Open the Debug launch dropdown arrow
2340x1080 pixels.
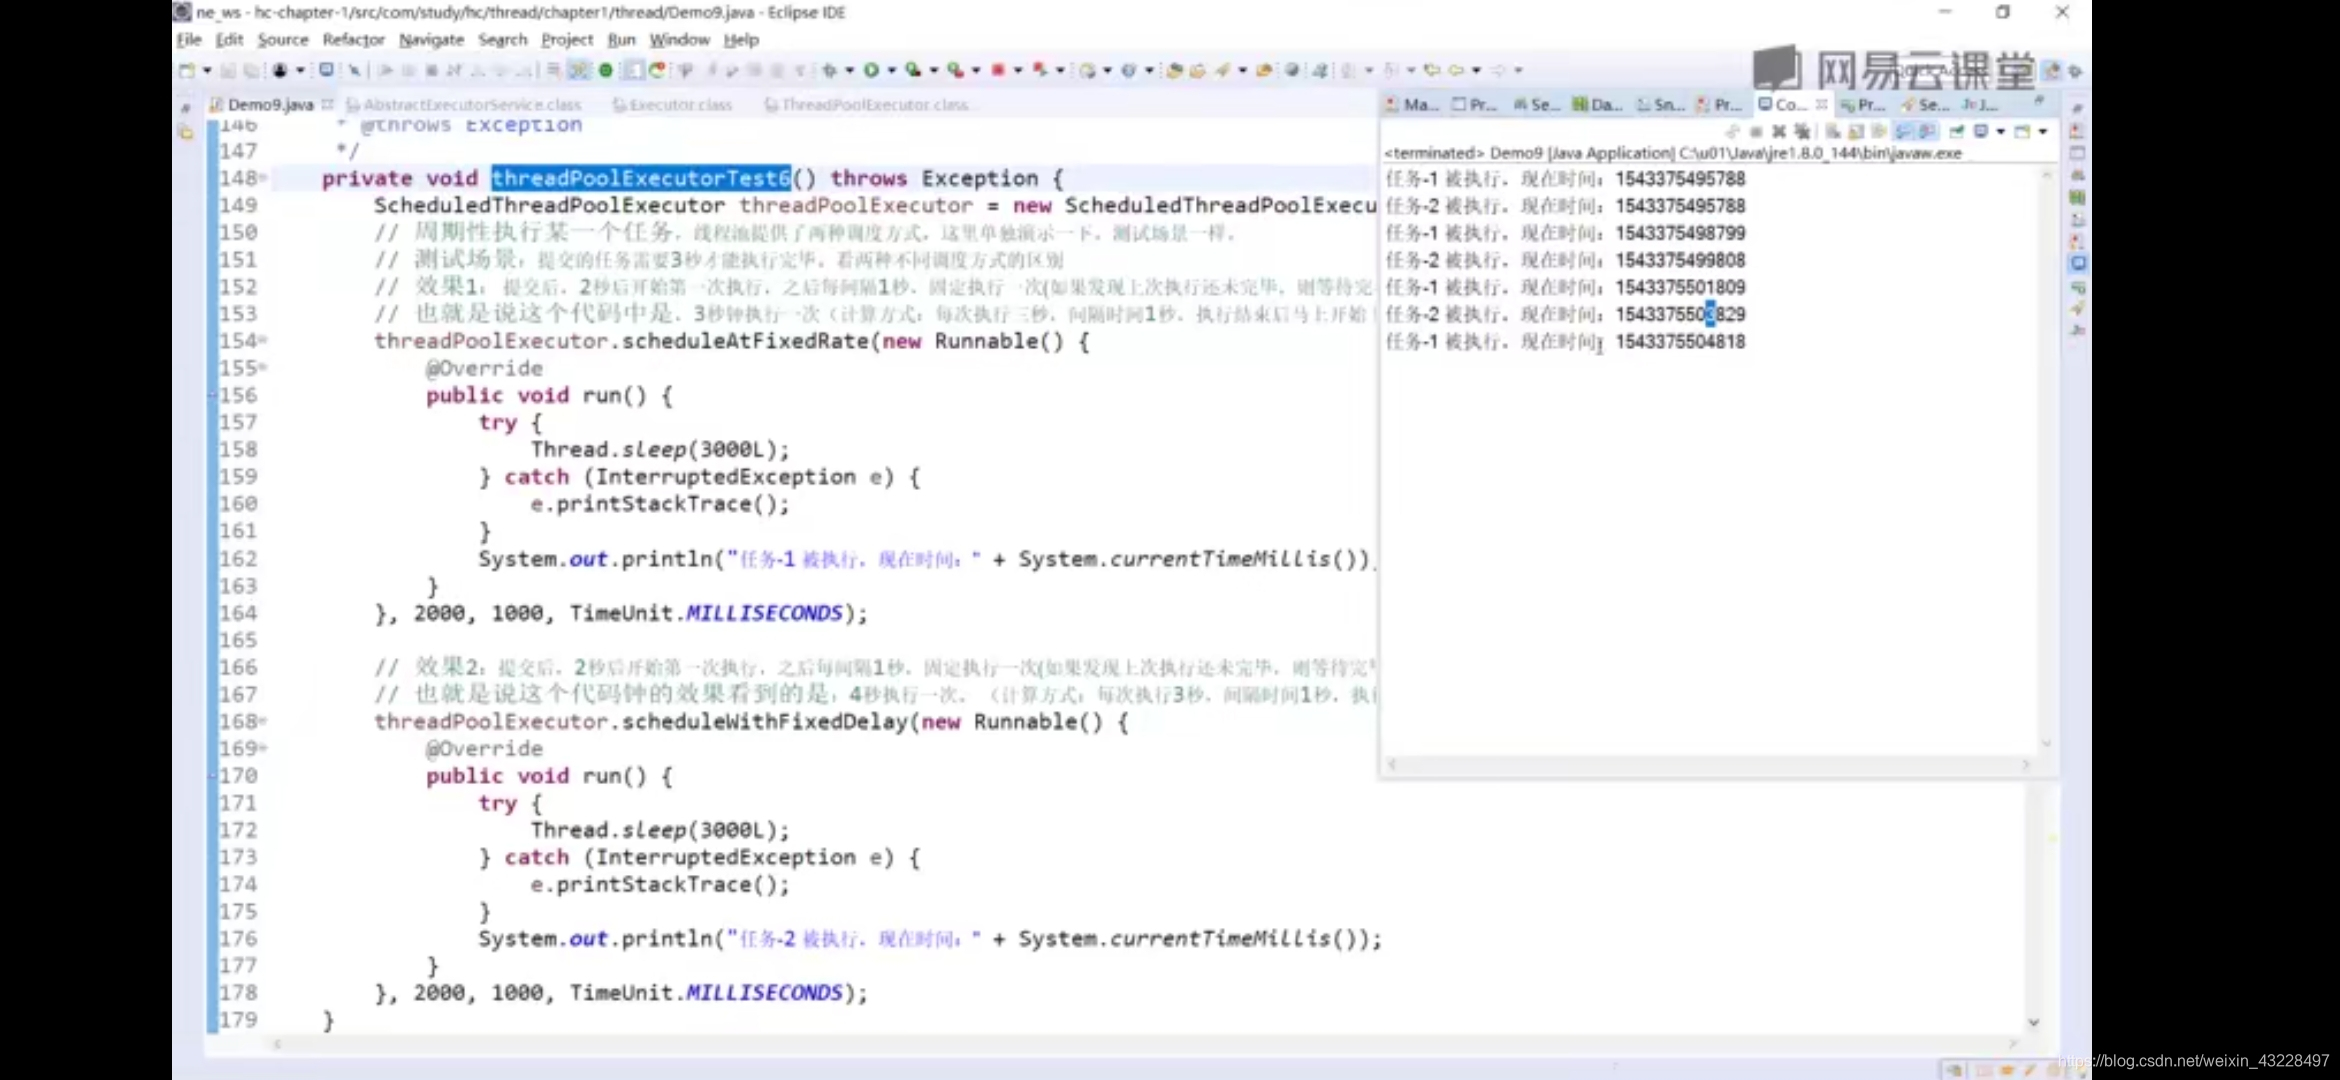click(x=849, y=70)
